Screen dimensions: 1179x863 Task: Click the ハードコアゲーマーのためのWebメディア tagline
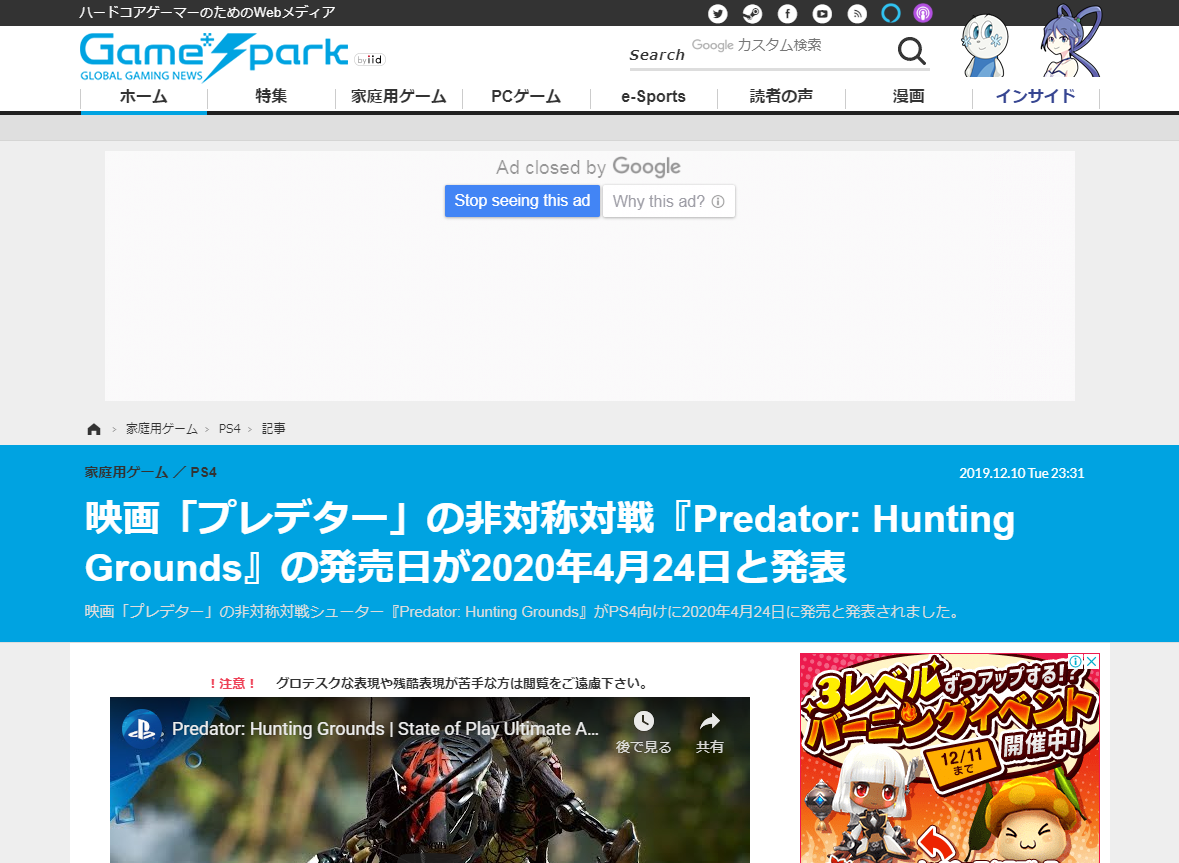pos(208,13)
